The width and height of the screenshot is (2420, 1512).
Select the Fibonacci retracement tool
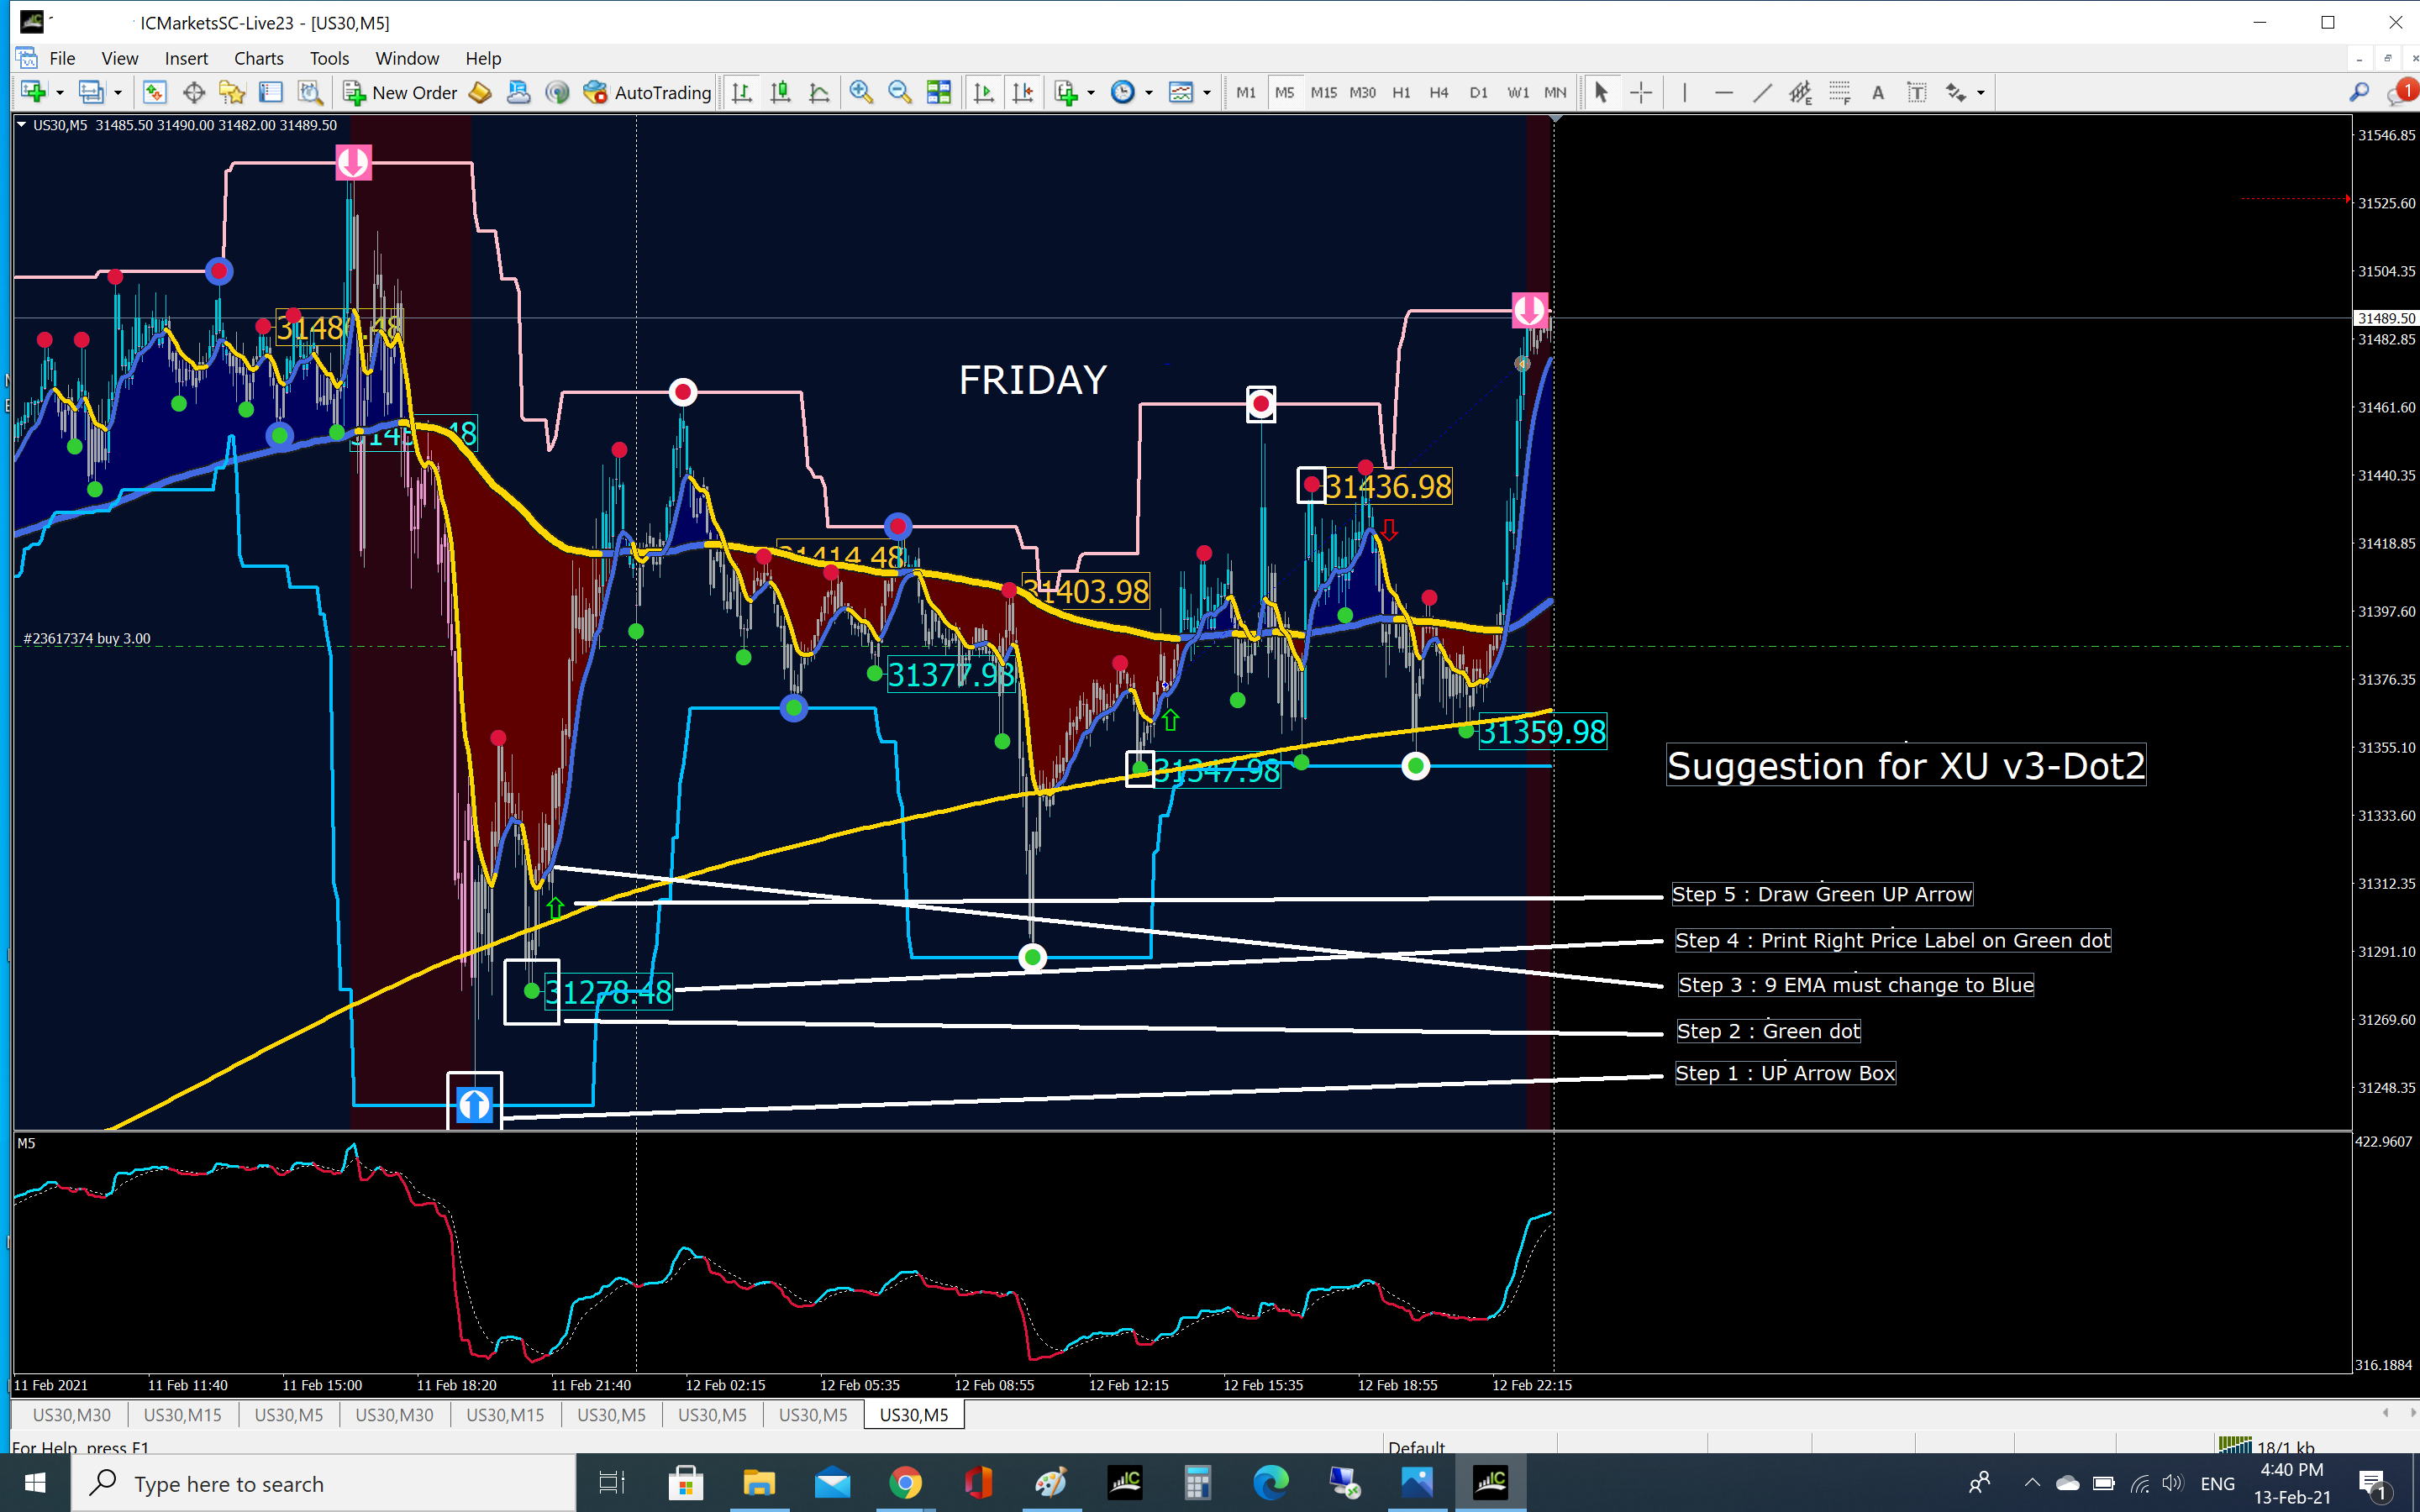tap(1839, 93)
